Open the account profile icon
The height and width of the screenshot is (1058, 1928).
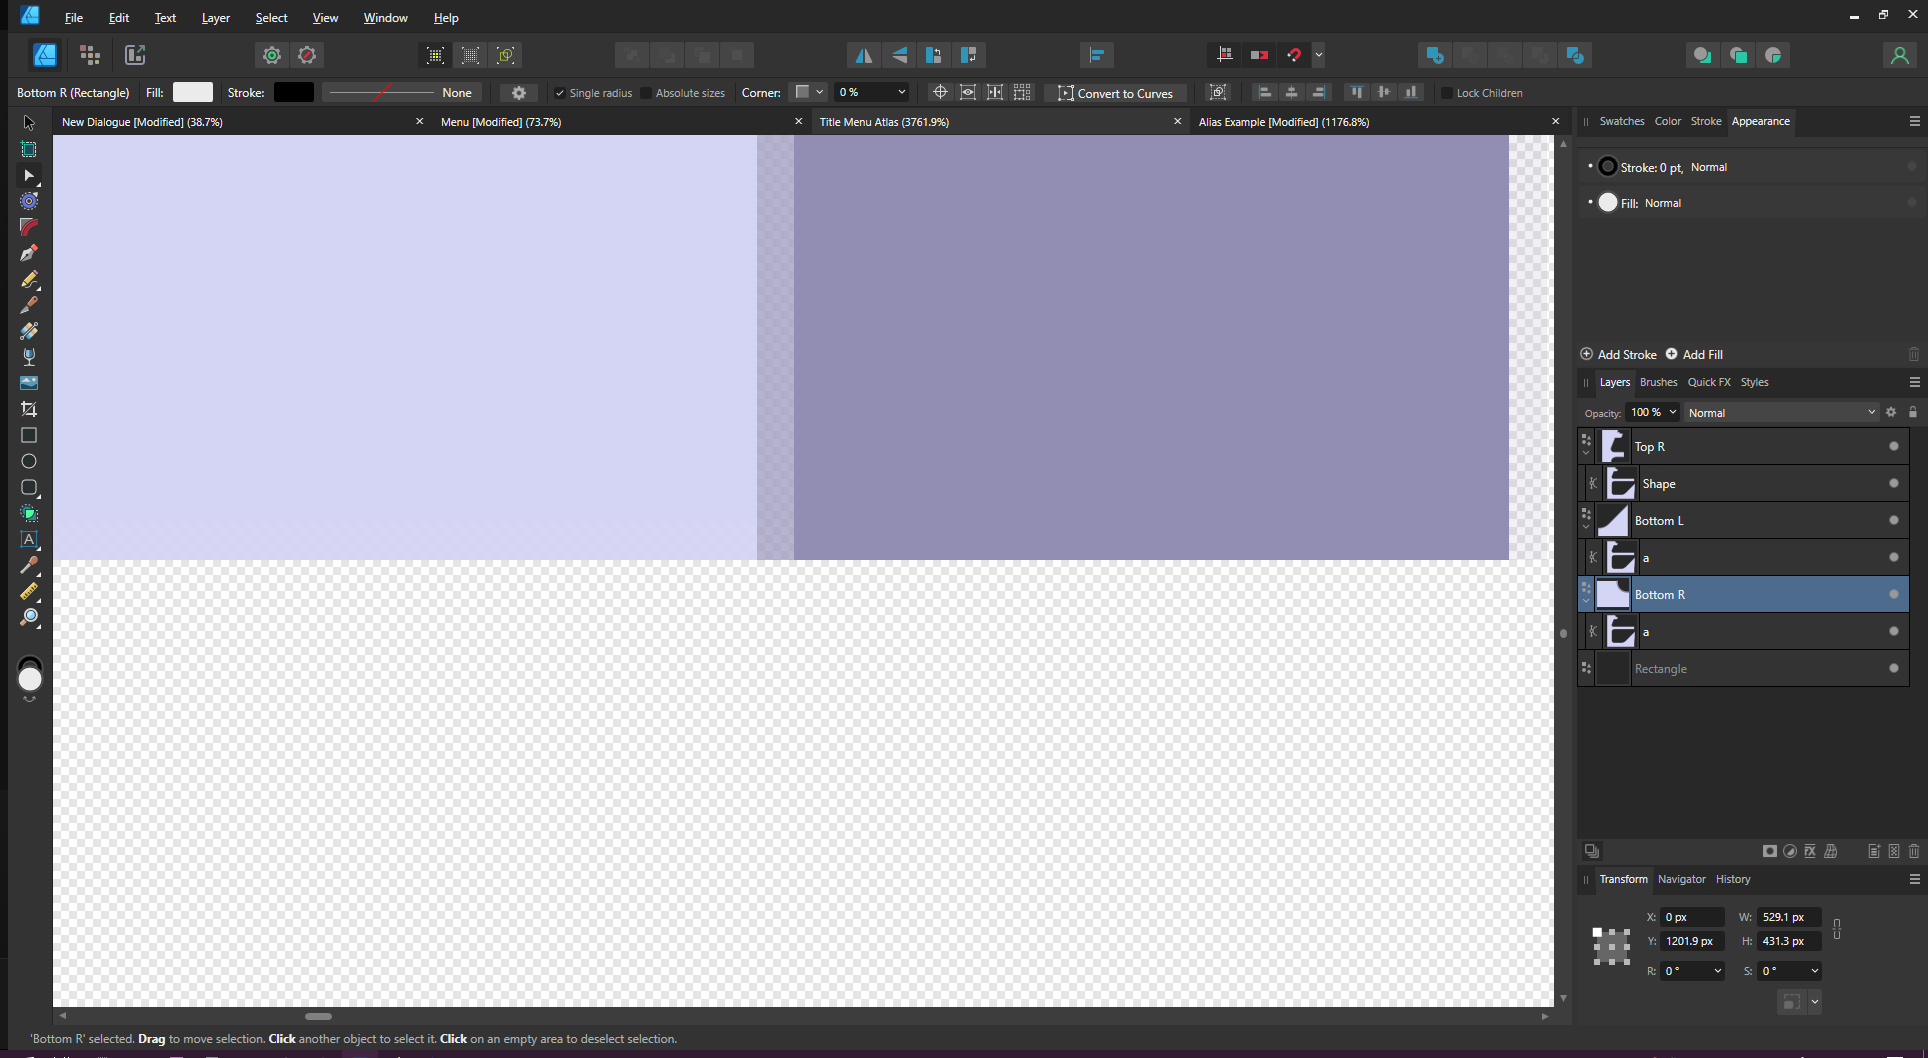coord(1899,55)
